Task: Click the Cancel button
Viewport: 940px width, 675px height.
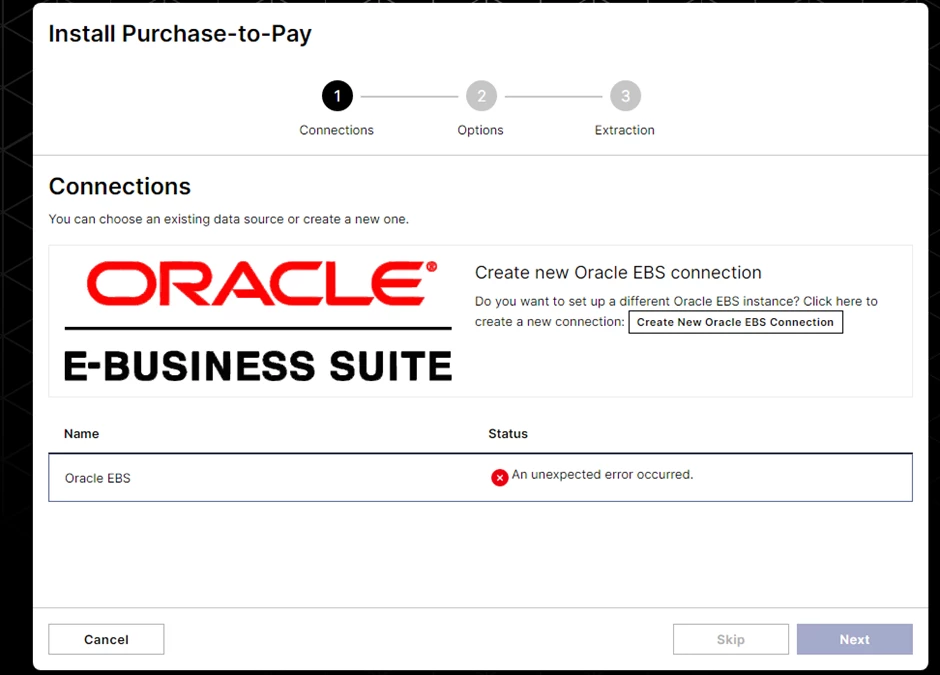Action: pos(106,639)
